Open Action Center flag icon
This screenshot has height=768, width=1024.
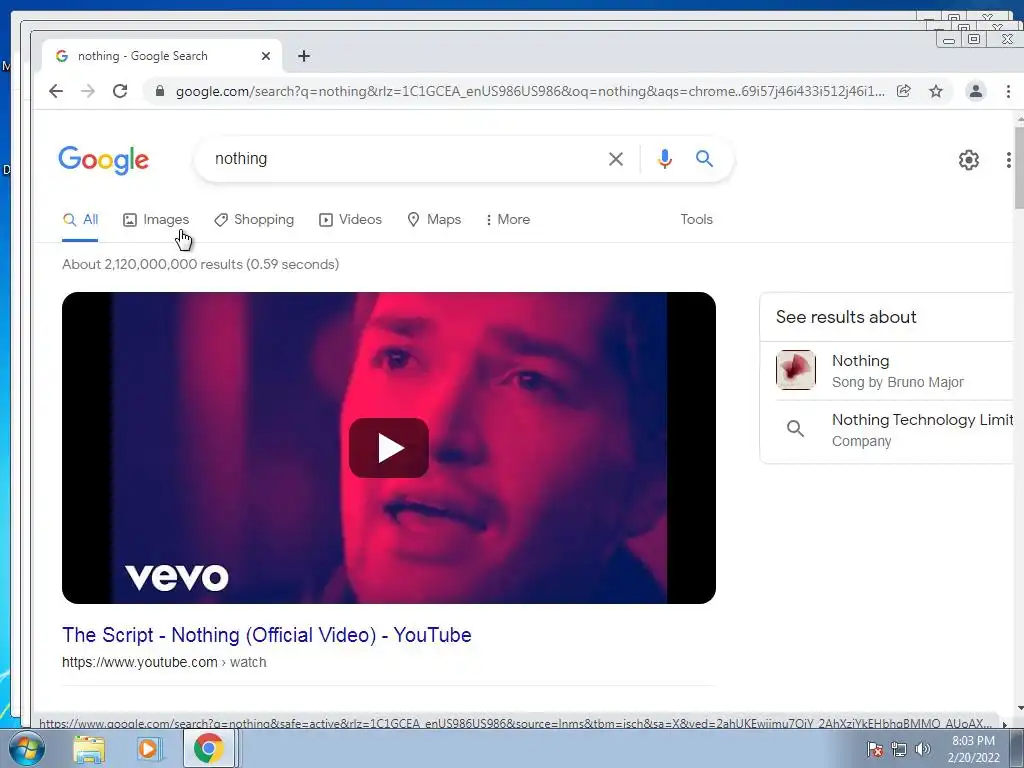click(875, 749)
